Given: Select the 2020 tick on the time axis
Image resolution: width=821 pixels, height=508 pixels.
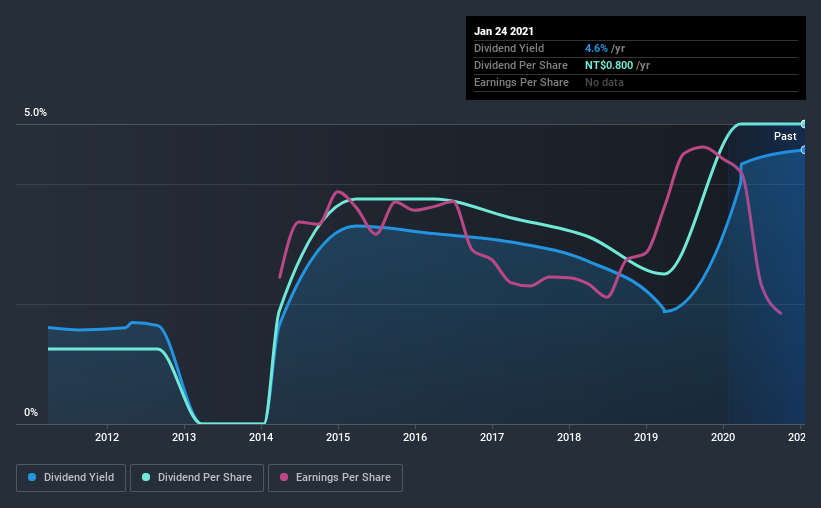Looking at the screenshot, I should pyautogui.click(x=723, y=437).
